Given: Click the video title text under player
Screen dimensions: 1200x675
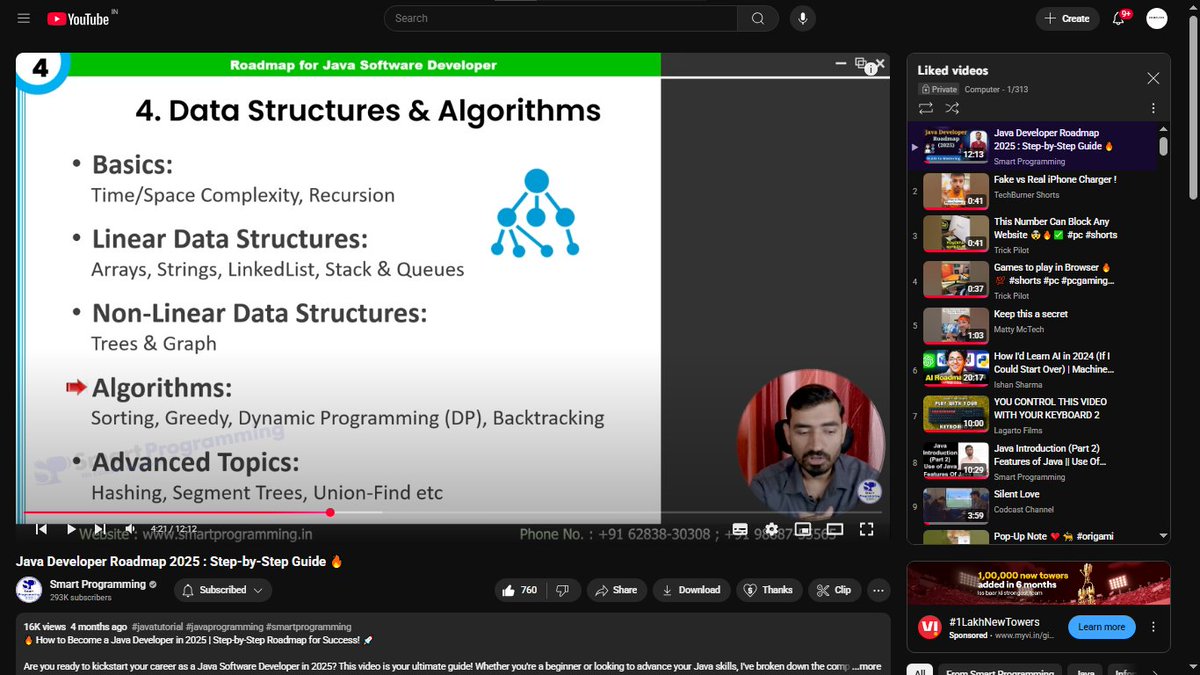Looking at the screenshot, I should click(x=179, y=561).
